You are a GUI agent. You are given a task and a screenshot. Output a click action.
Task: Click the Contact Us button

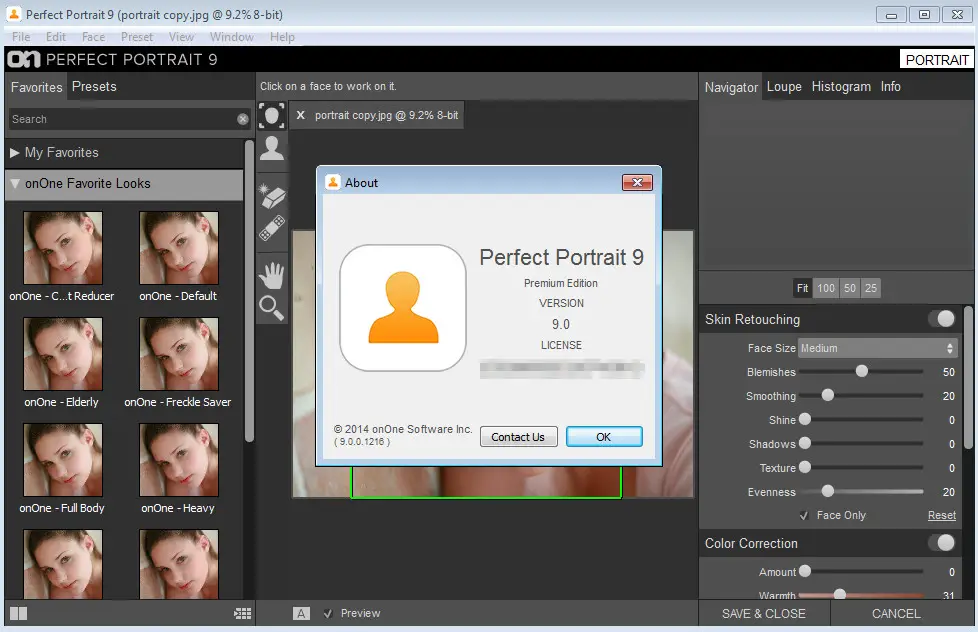[x=518, y=437]
